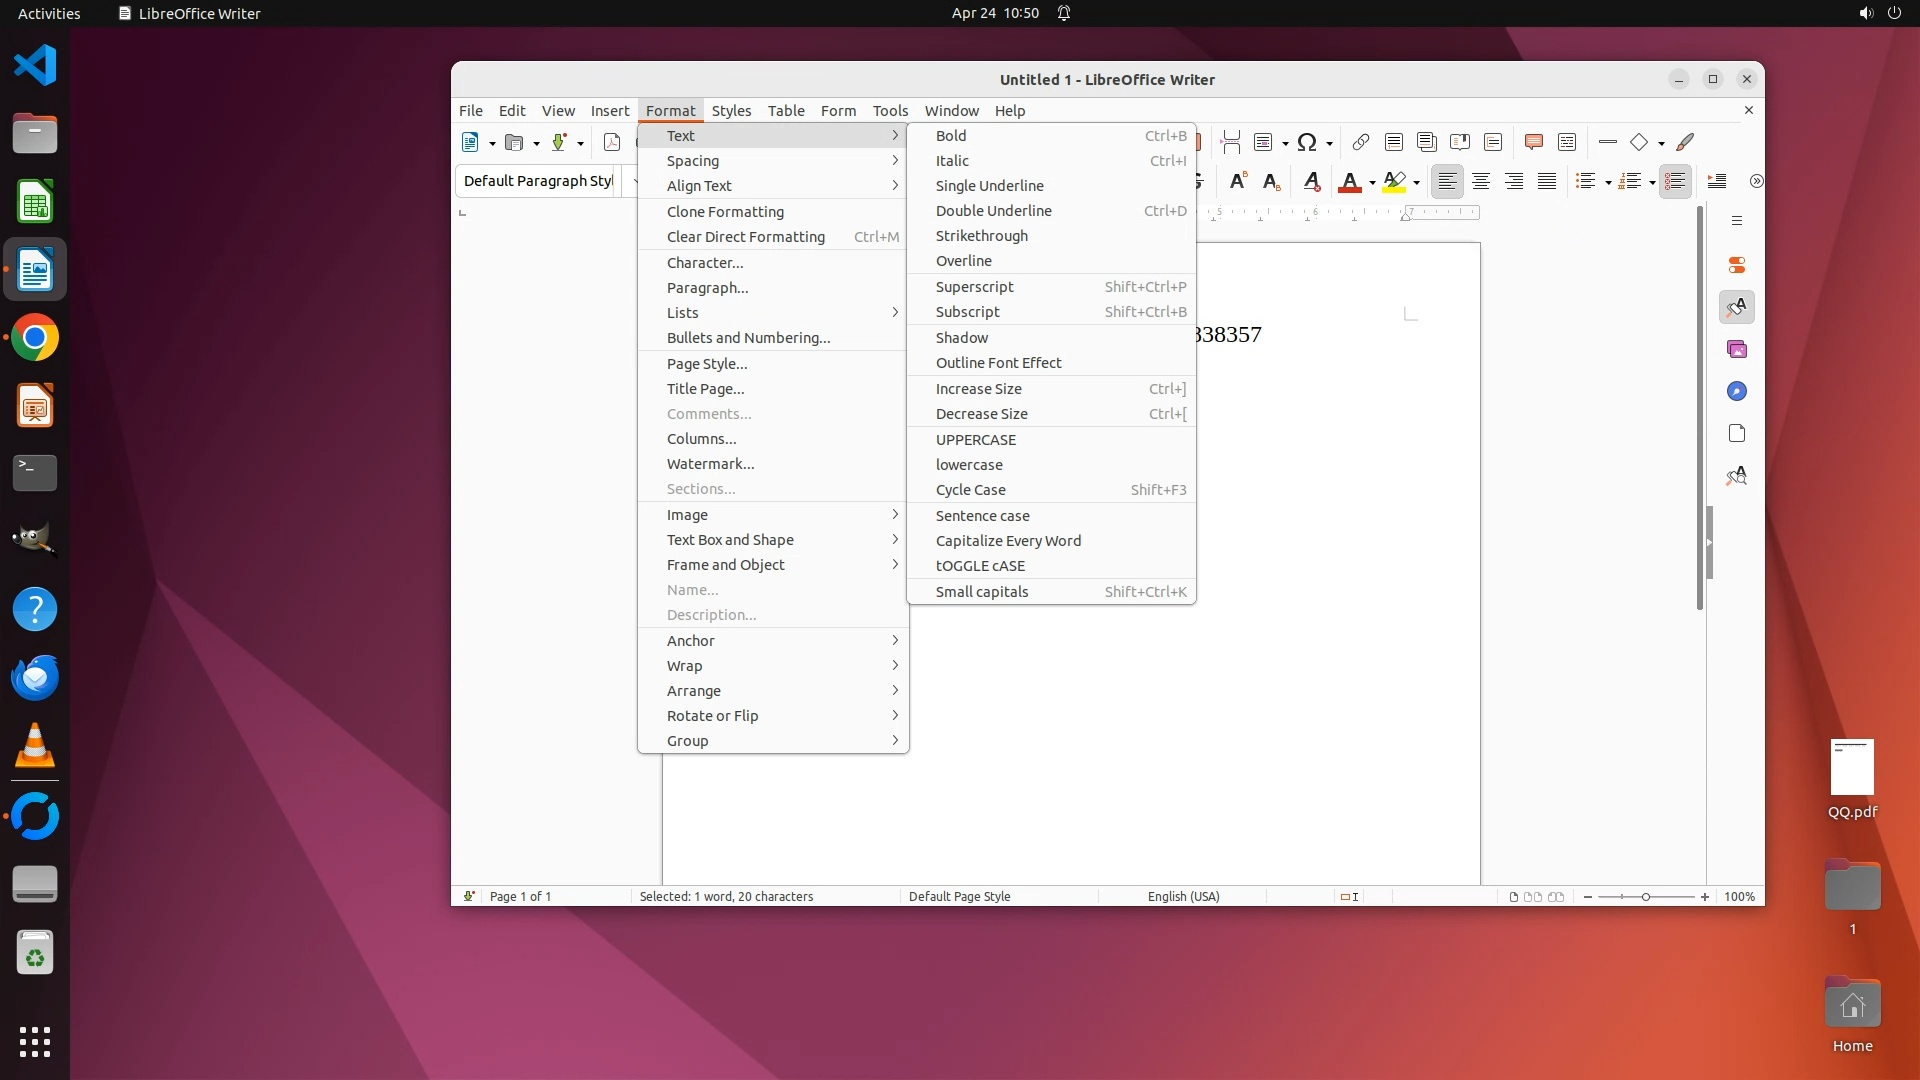Toggle justified paragraph alignment

pos(1547,181)
